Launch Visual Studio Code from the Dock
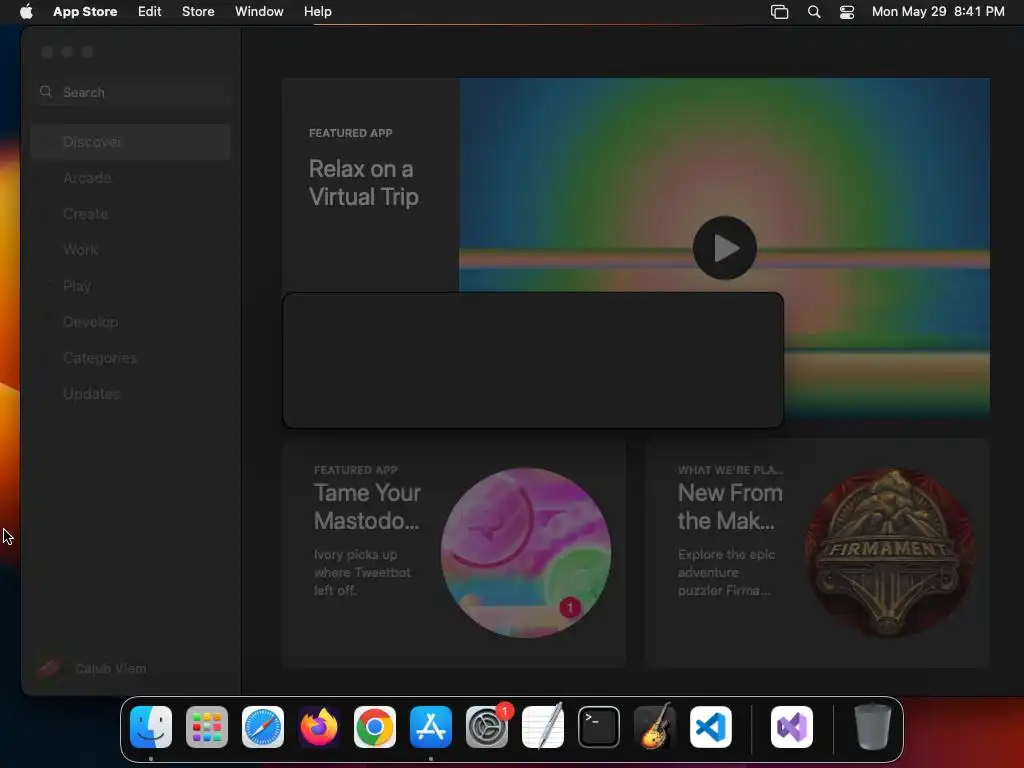The image size is (1024, 768). [x=711, y=727]
